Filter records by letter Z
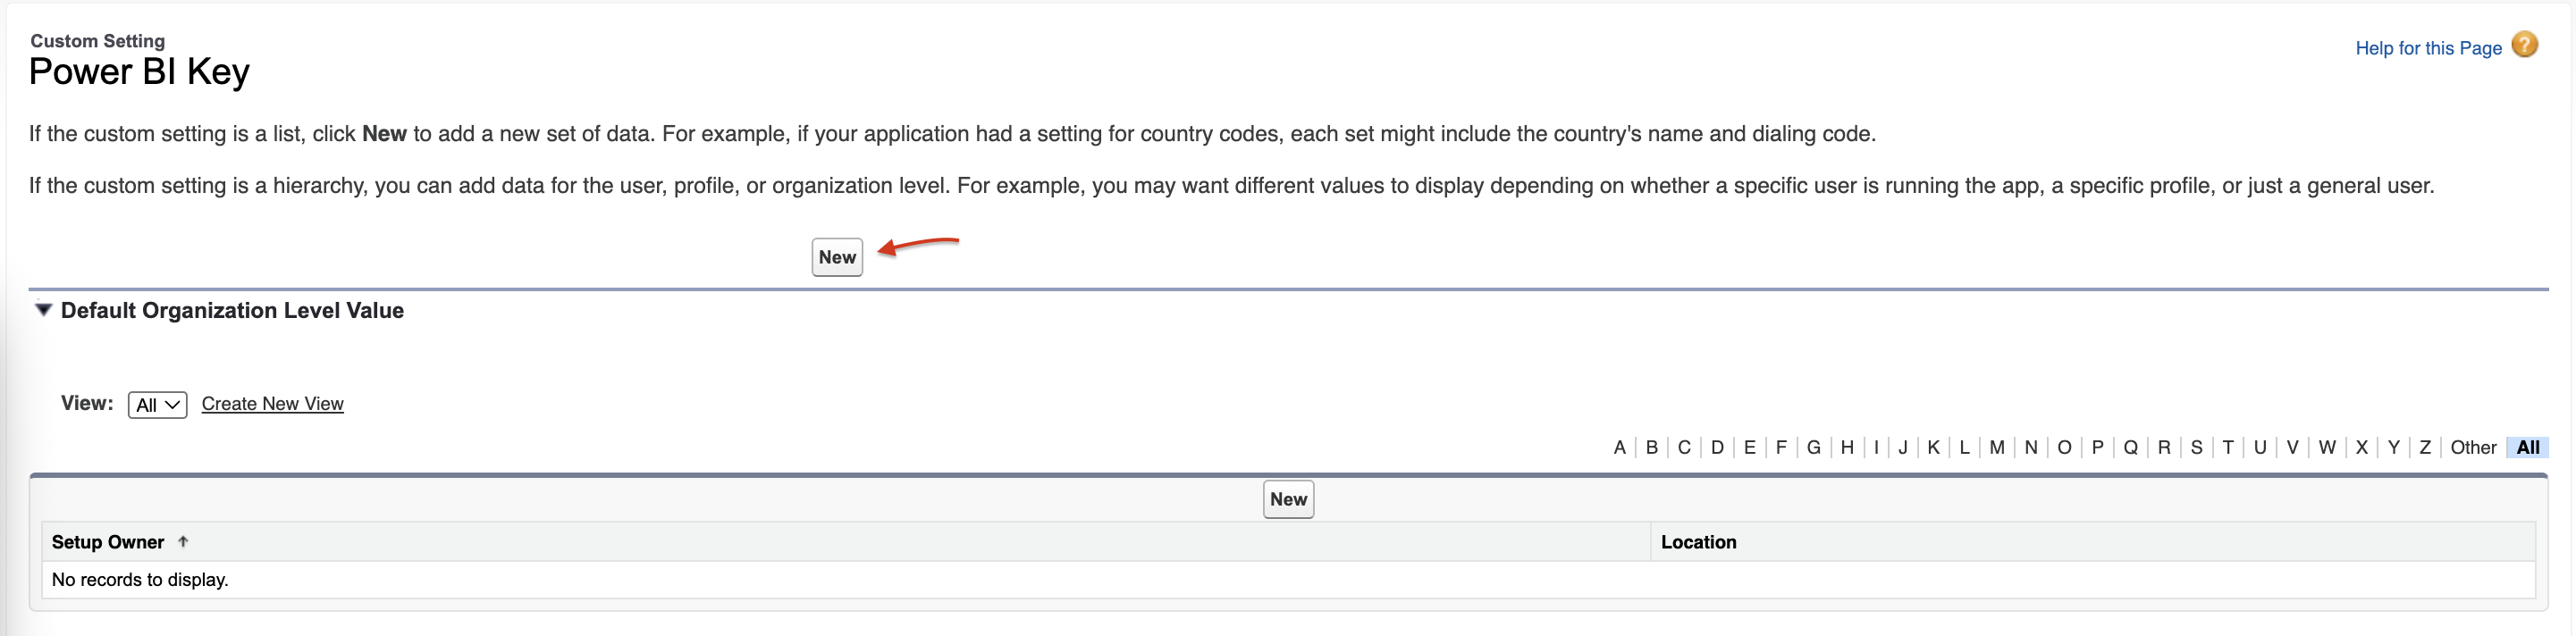Image resolution: width=2576 pixels, height=636 pixels. (2424, 447)
